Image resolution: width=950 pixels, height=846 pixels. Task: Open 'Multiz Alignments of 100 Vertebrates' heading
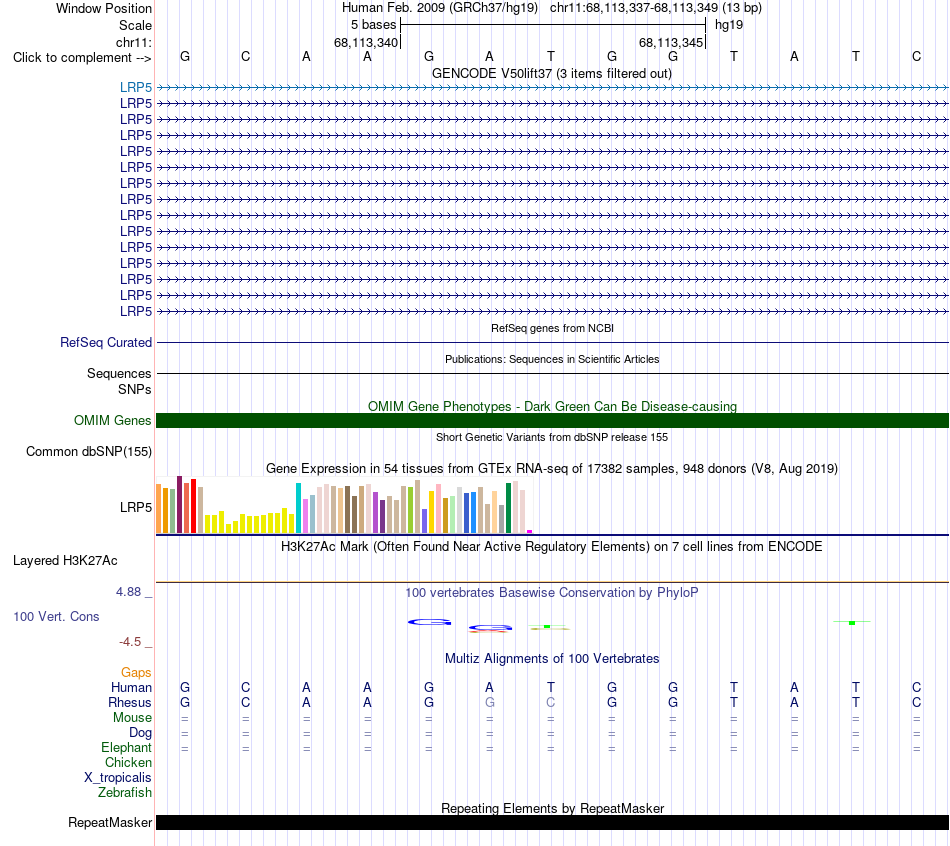point(552,659)
